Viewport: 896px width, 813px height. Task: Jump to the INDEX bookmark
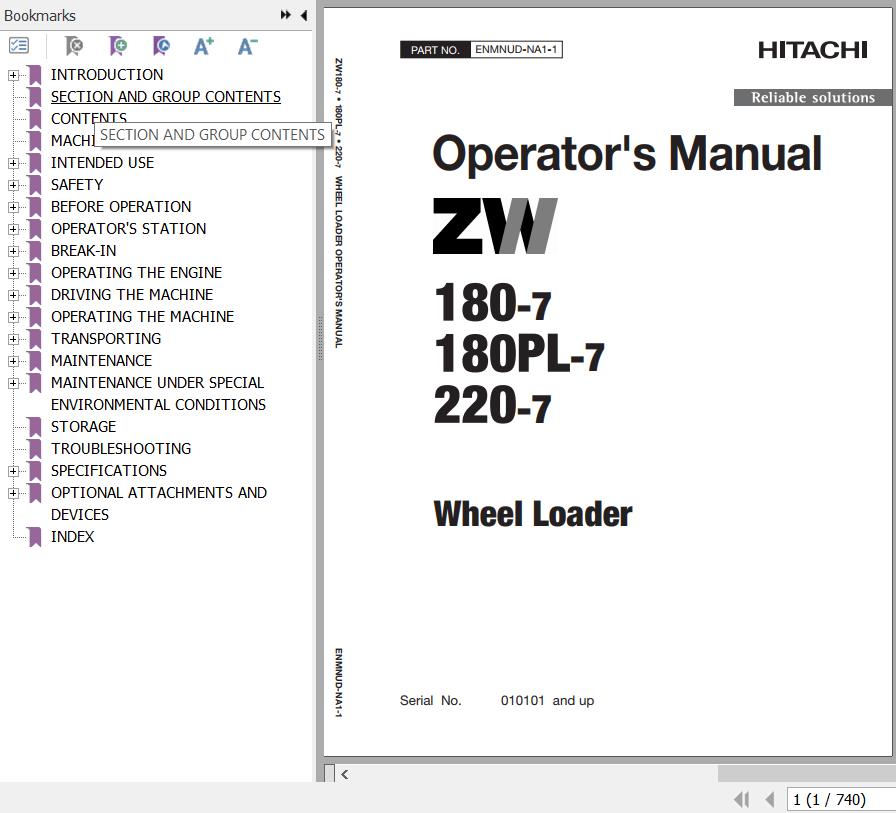tap(73, 537)
